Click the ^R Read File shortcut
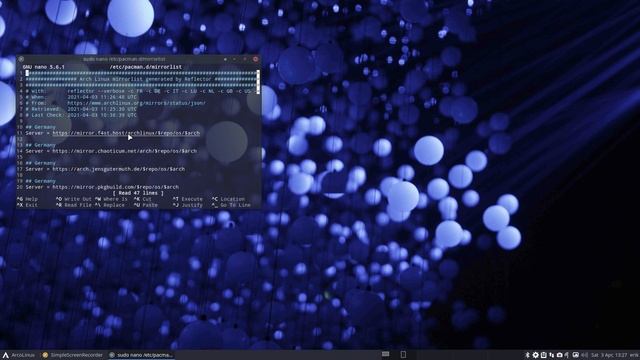Viewport: 640px width, 360px height. click(x=74, y=205)
